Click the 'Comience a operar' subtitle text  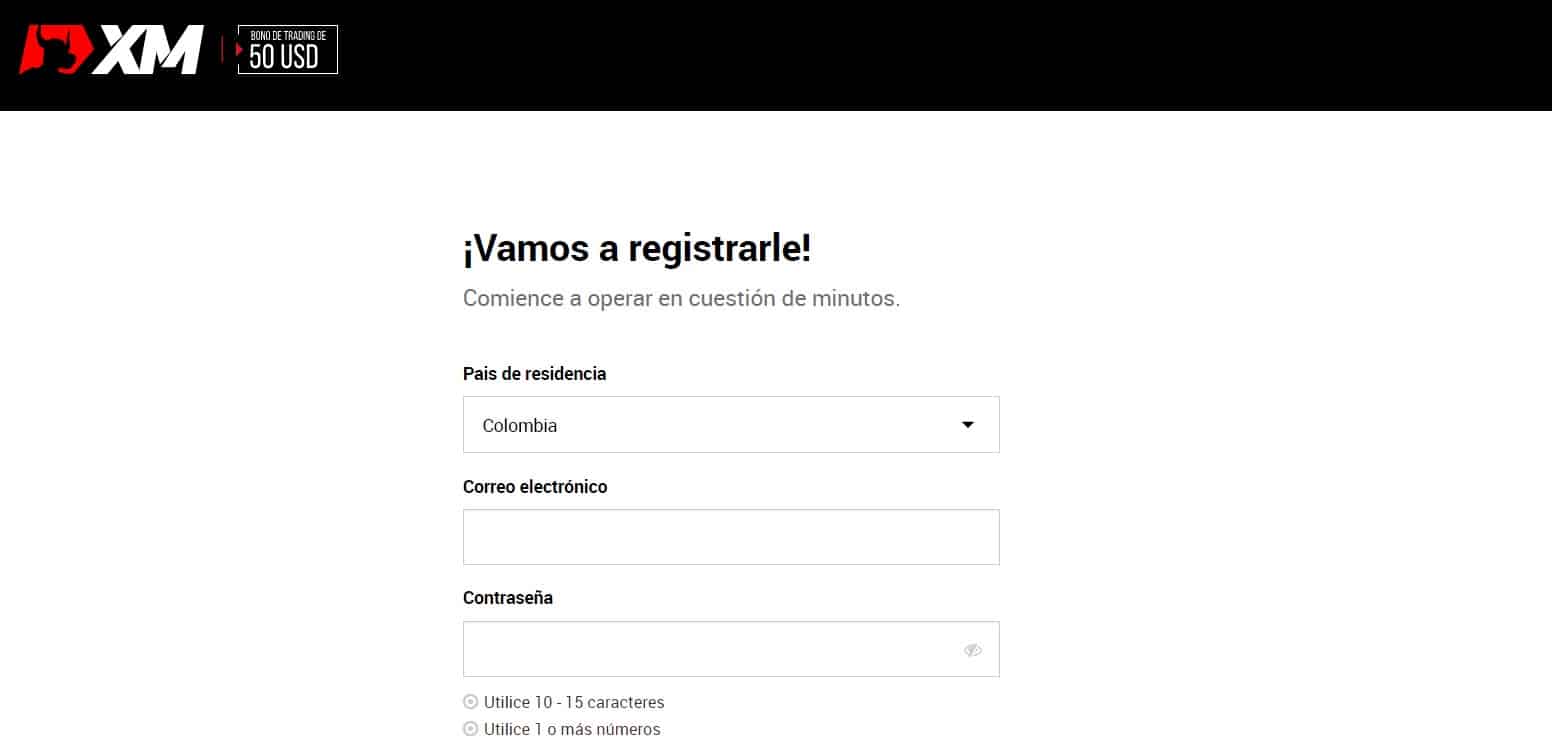pos(681,298)
